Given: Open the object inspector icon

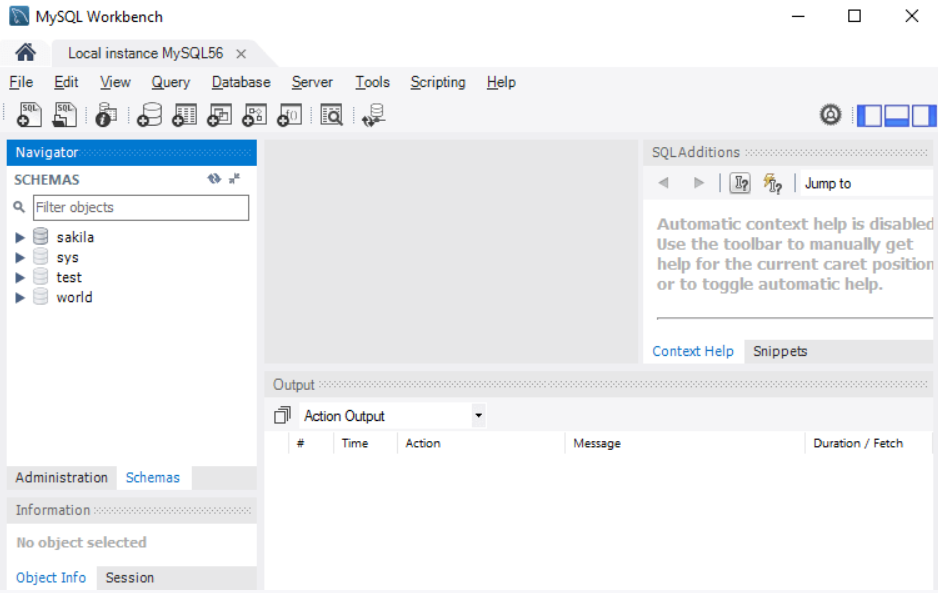Looking at the screenshot, I should tap(106, 114).
